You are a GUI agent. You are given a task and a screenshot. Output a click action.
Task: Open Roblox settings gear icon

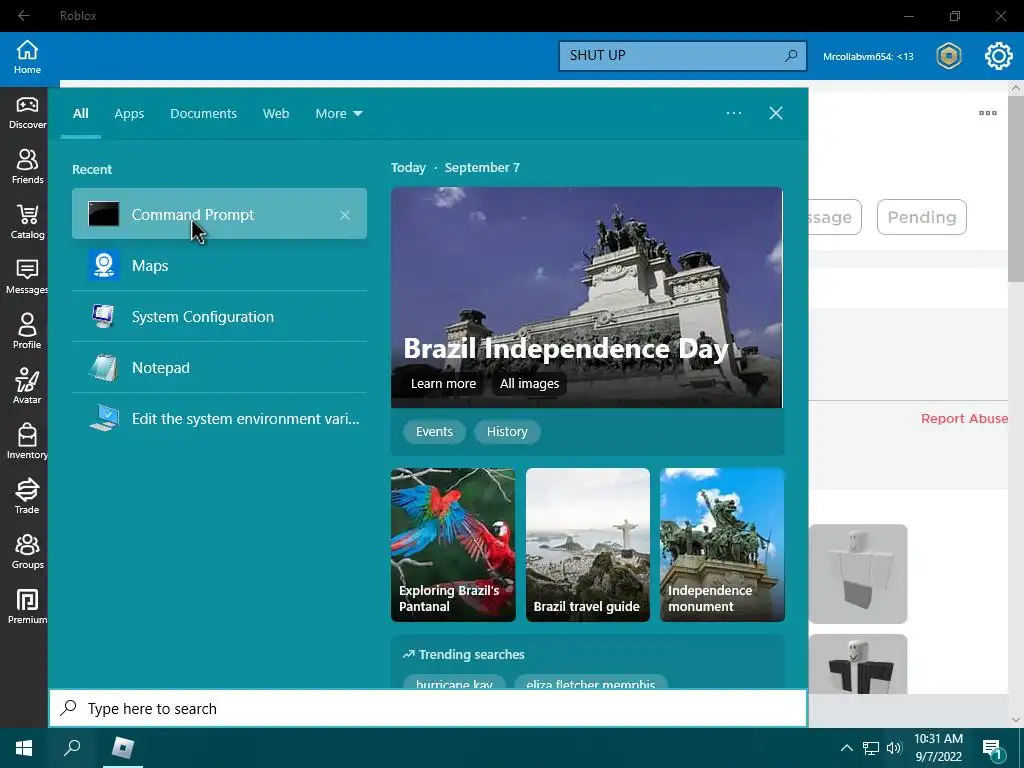click(x=998, y=56)
